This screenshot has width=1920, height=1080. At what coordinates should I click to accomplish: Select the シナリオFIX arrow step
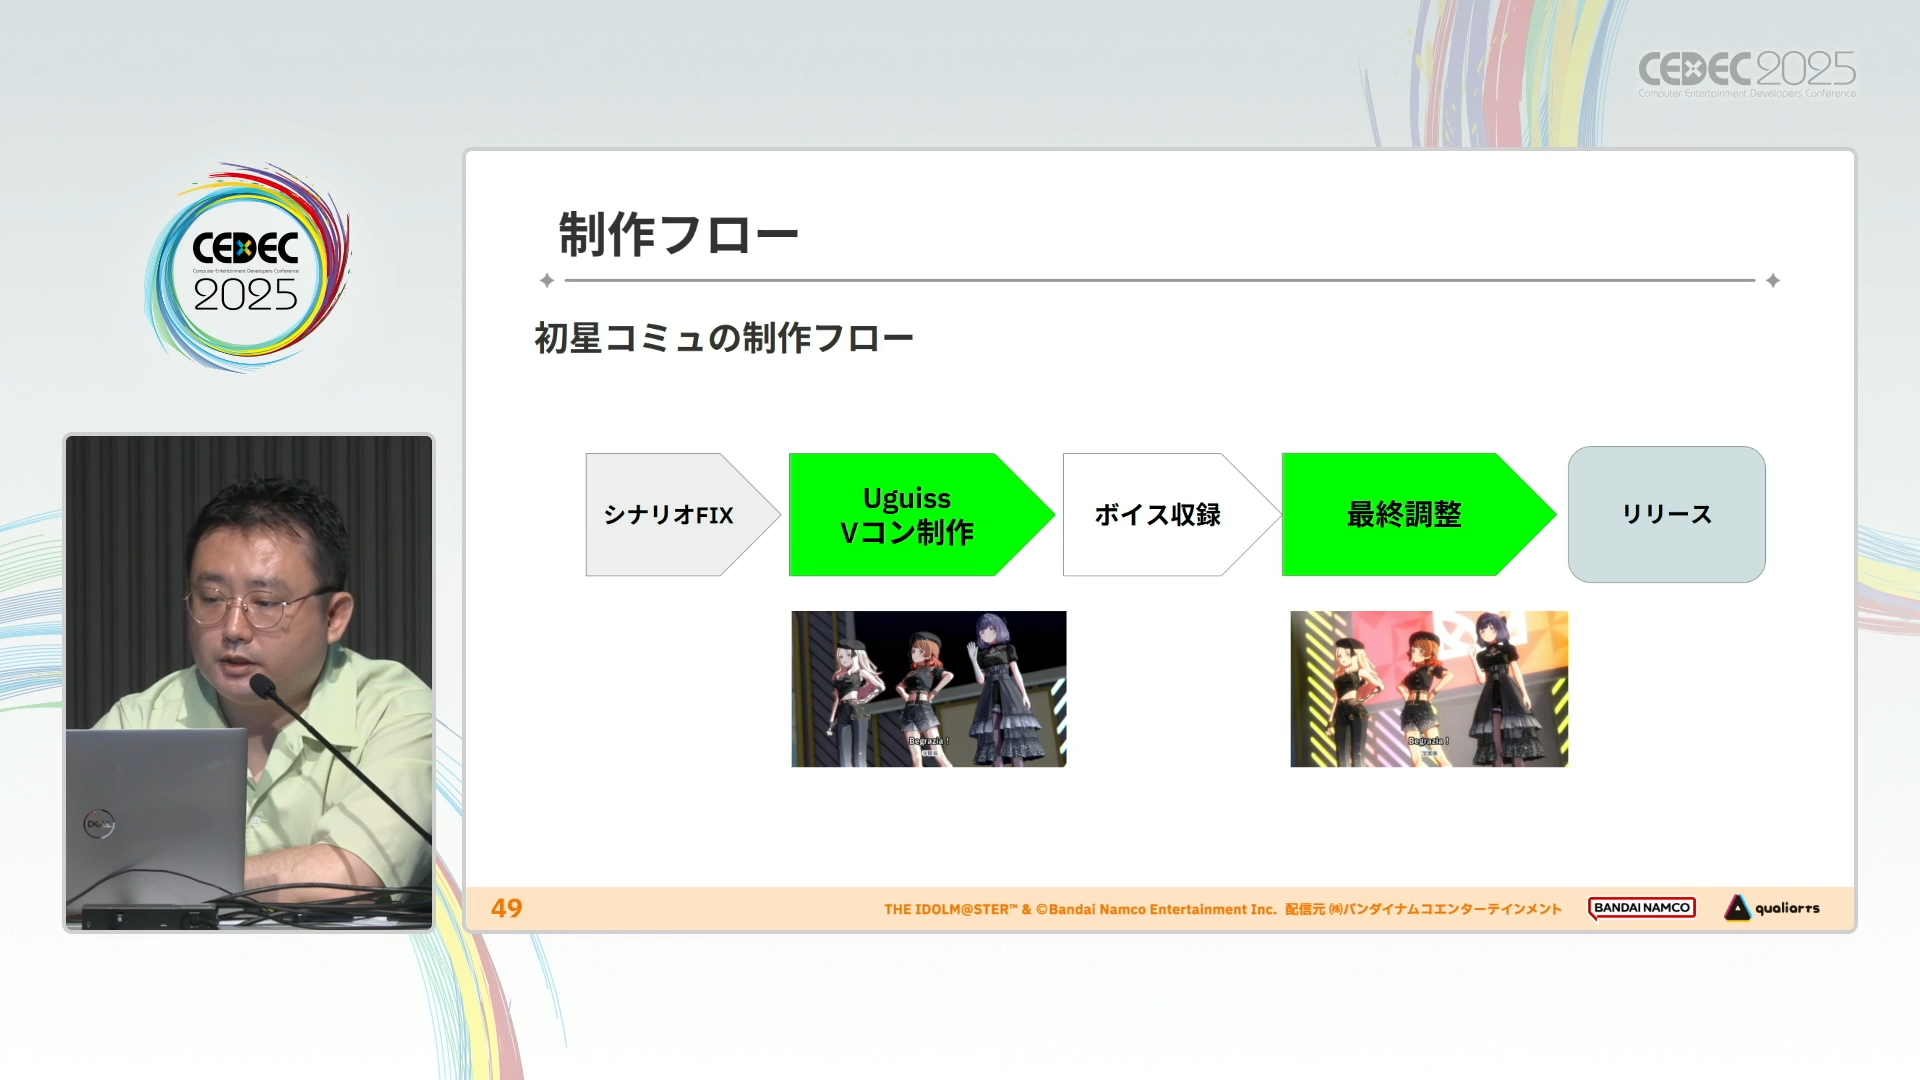click(x=670, y=515)
